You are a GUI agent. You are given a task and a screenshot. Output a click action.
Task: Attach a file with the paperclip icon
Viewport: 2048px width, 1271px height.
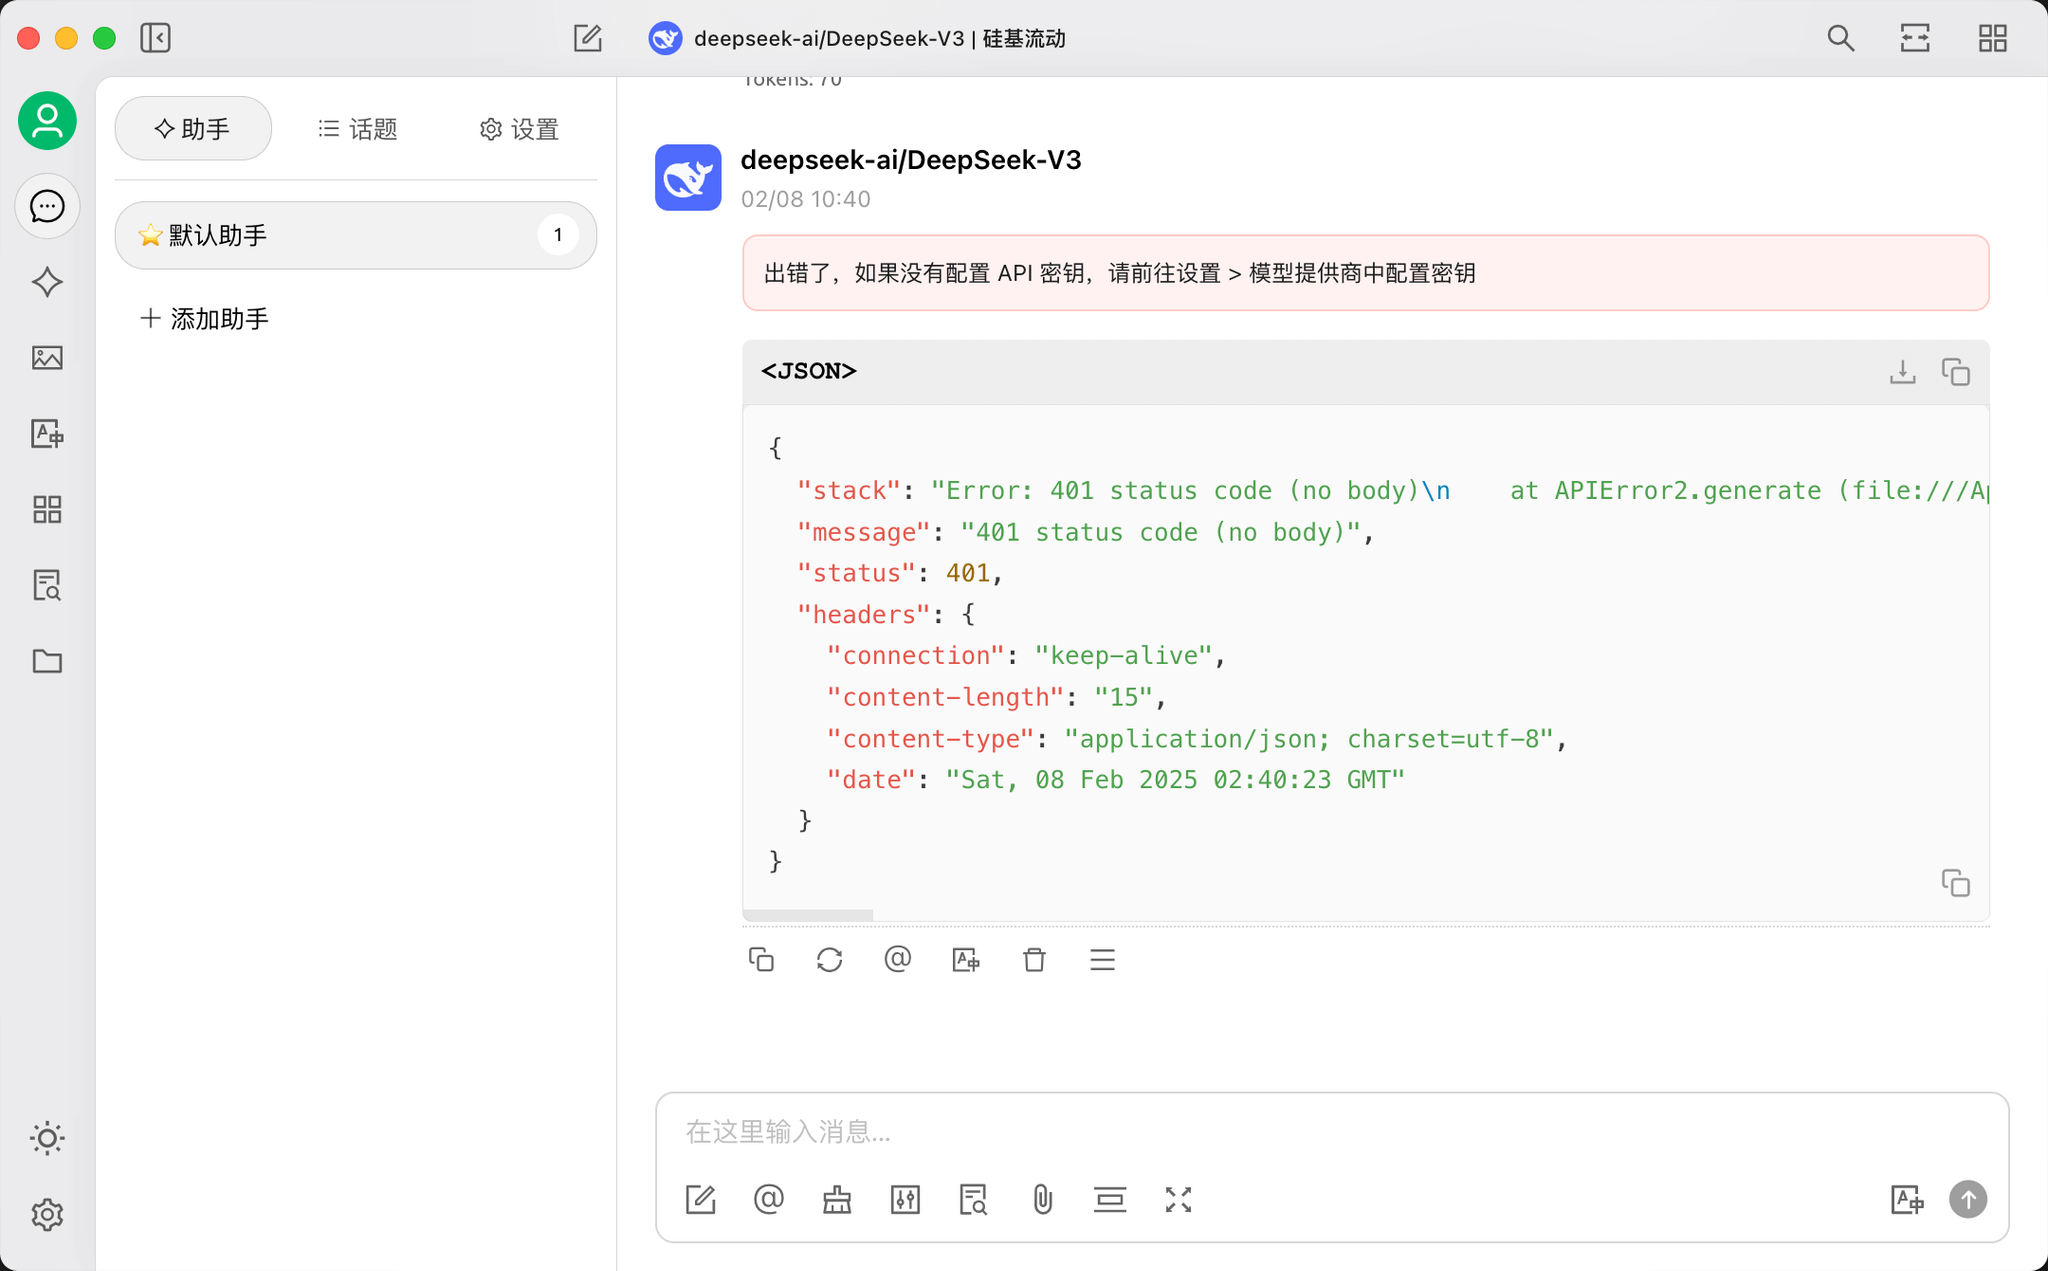(x=1042, y=1199)
